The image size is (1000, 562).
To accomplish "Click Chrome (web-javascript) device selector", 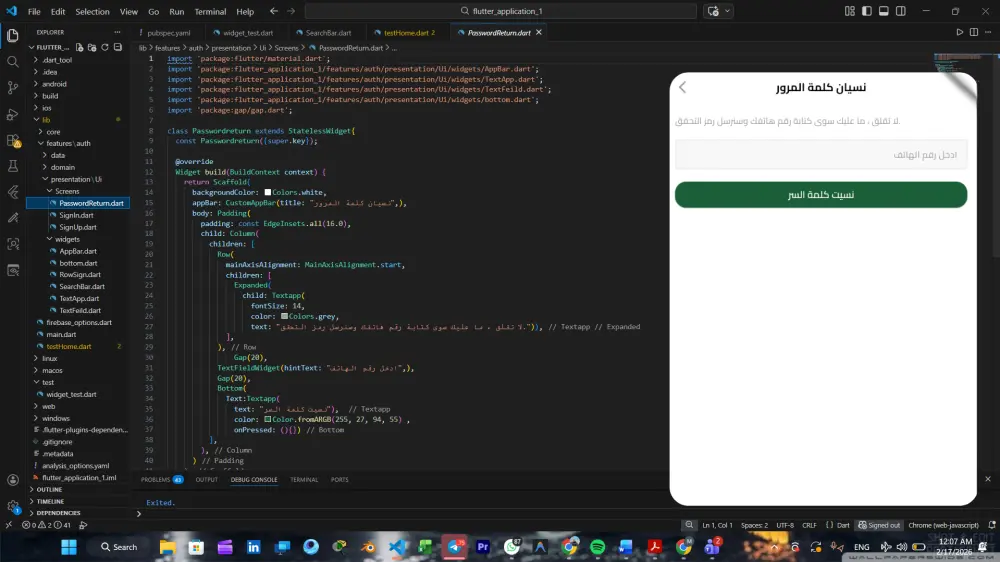I will (x=943, y=525).
